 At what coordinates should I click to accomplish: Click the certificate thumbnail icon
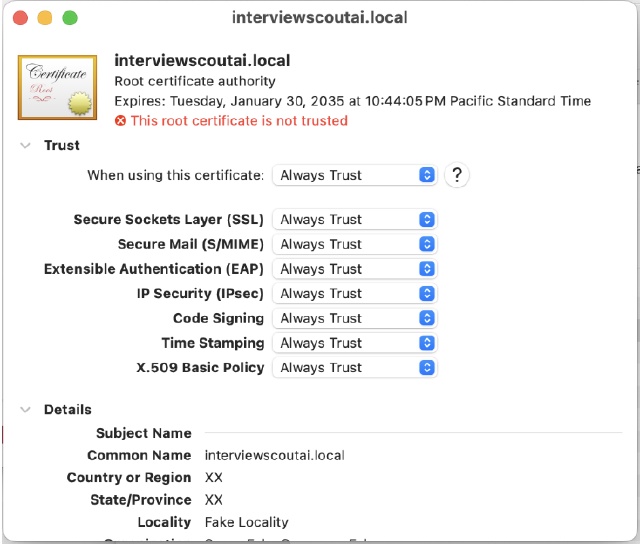tap(57, 88)
